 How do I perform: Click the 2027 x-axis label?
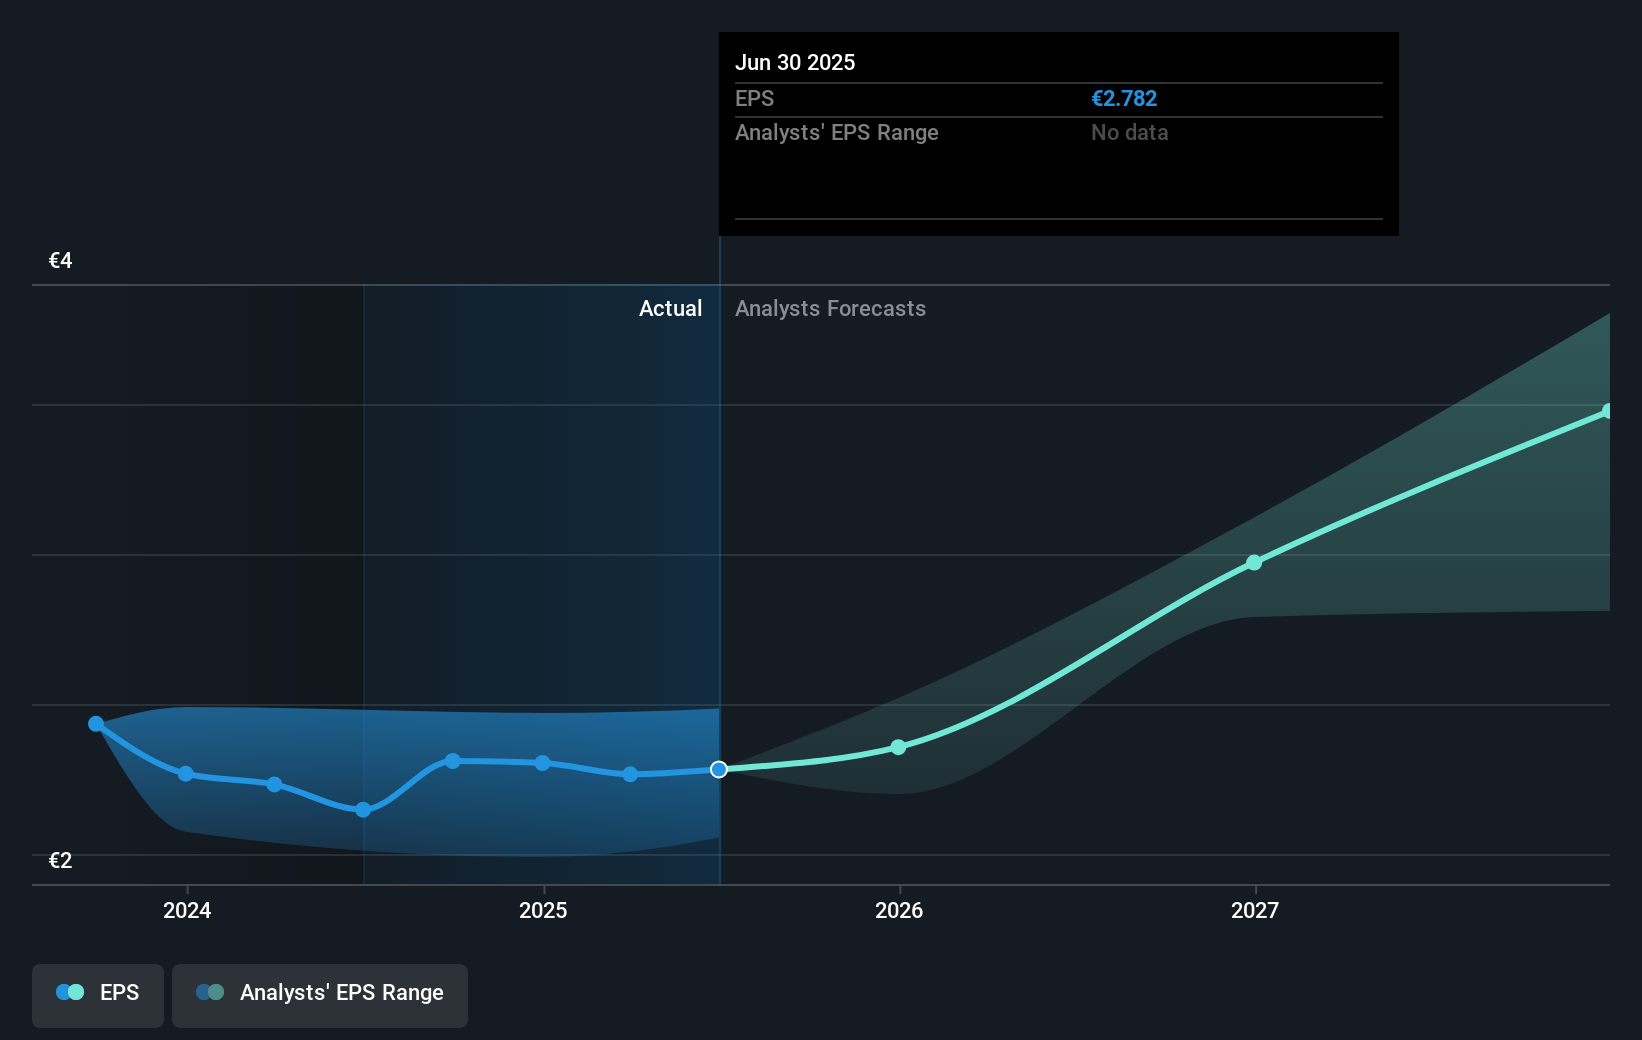point(1255,910)
